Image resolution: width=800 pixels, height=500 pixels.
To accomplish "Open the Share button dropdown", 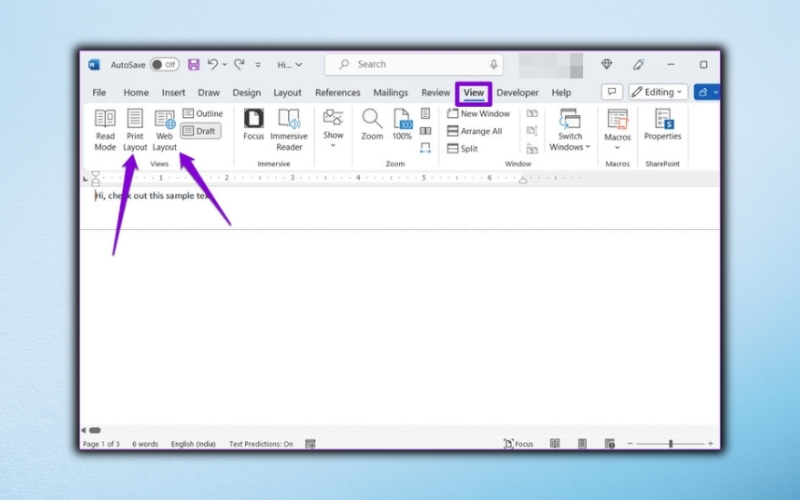I will [x=715, y=92].
